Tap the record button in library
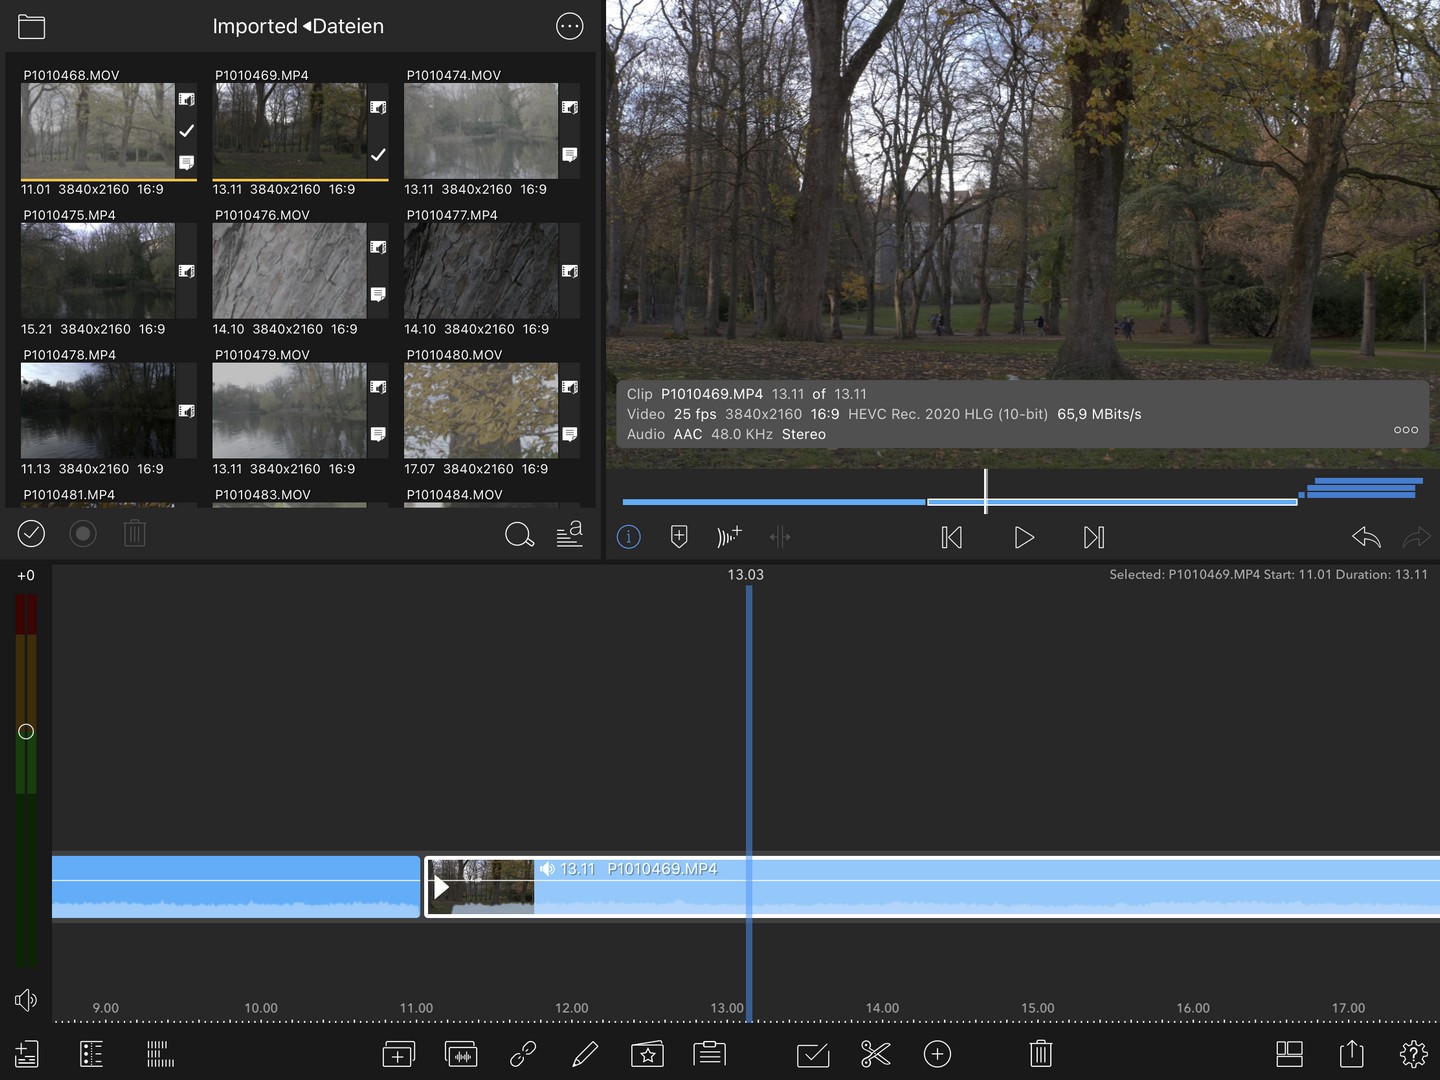The image size is (1440, 1080). [83, 534]
